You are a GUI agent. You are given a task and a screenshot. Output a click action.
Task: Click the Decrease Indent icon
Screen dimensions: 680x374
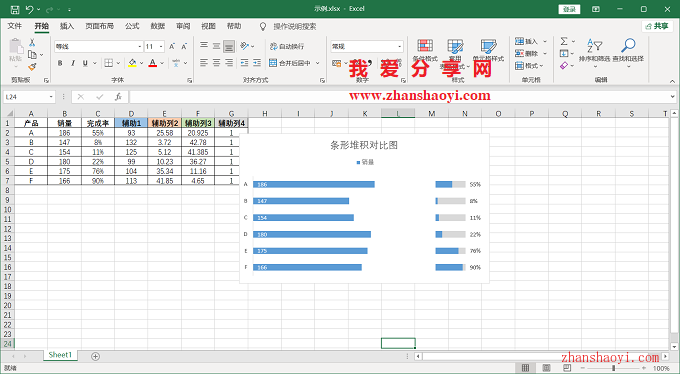(x=245, y=63)
